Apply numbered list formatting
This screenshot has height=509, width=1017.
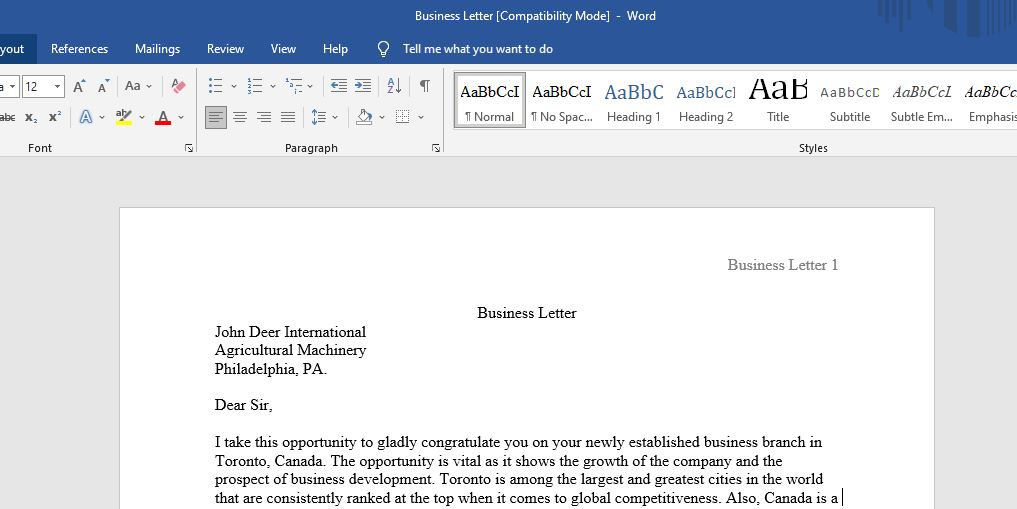pyautogui.click(x=255, y=86)
